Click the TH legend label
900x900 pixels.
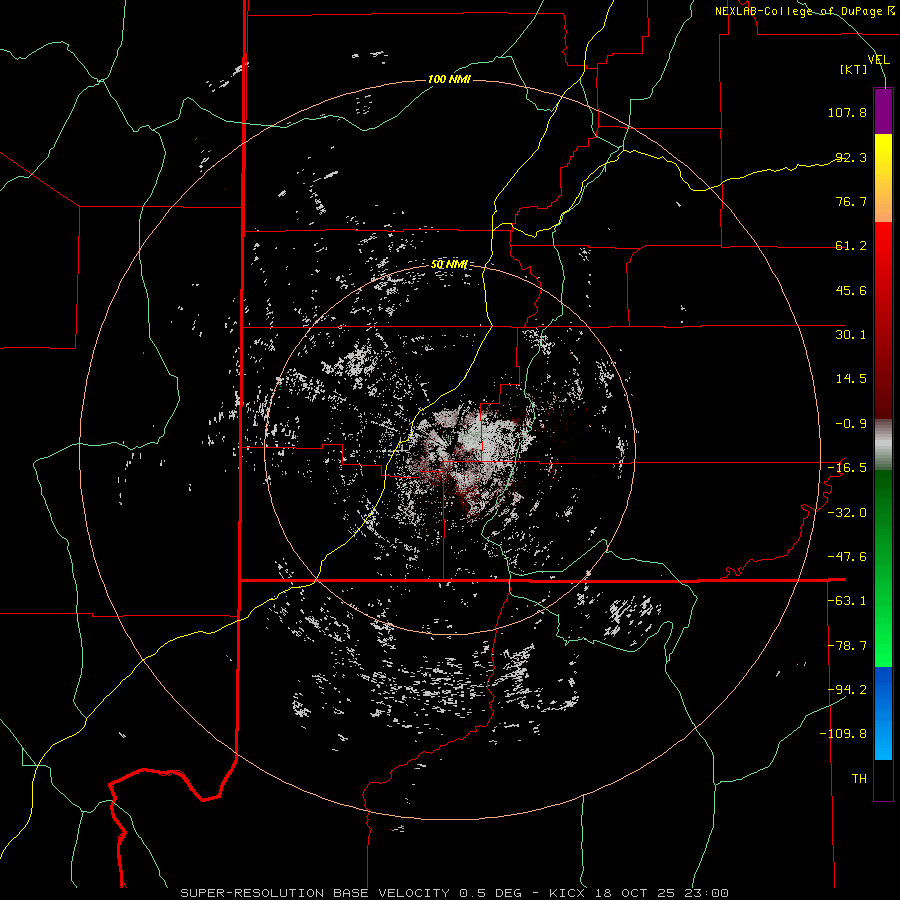pyautogui.click(x=859, y=779)
